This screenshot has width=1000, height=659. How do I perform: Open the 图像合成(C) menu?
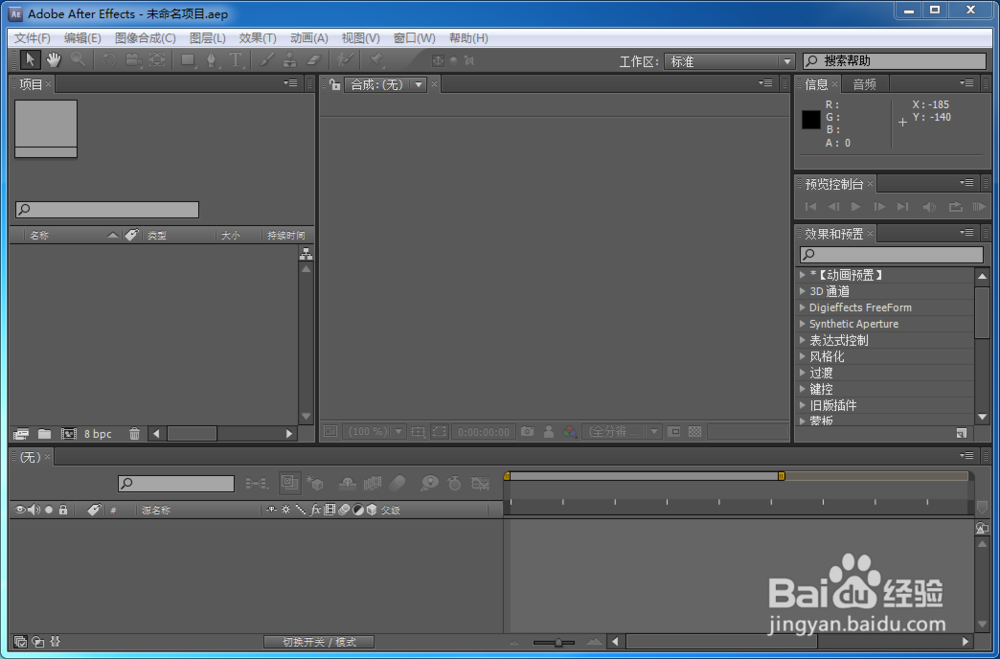click(x=145, y=38)
